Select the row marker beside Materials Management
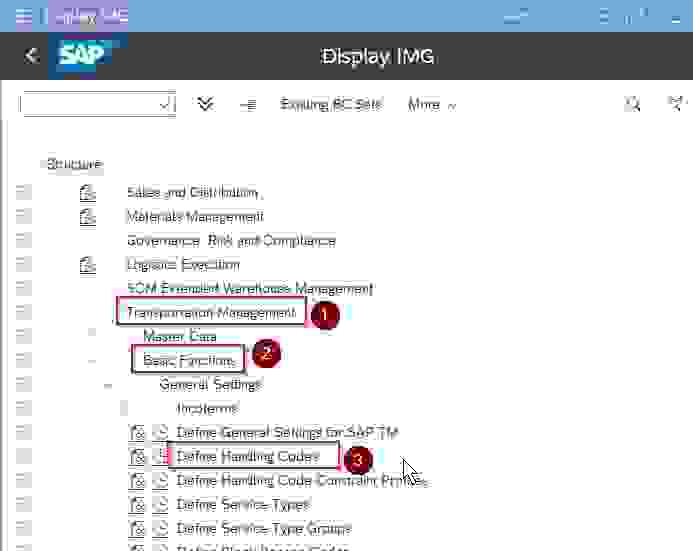The width and height of the screenshot is (693, 551). pos(23,217)
